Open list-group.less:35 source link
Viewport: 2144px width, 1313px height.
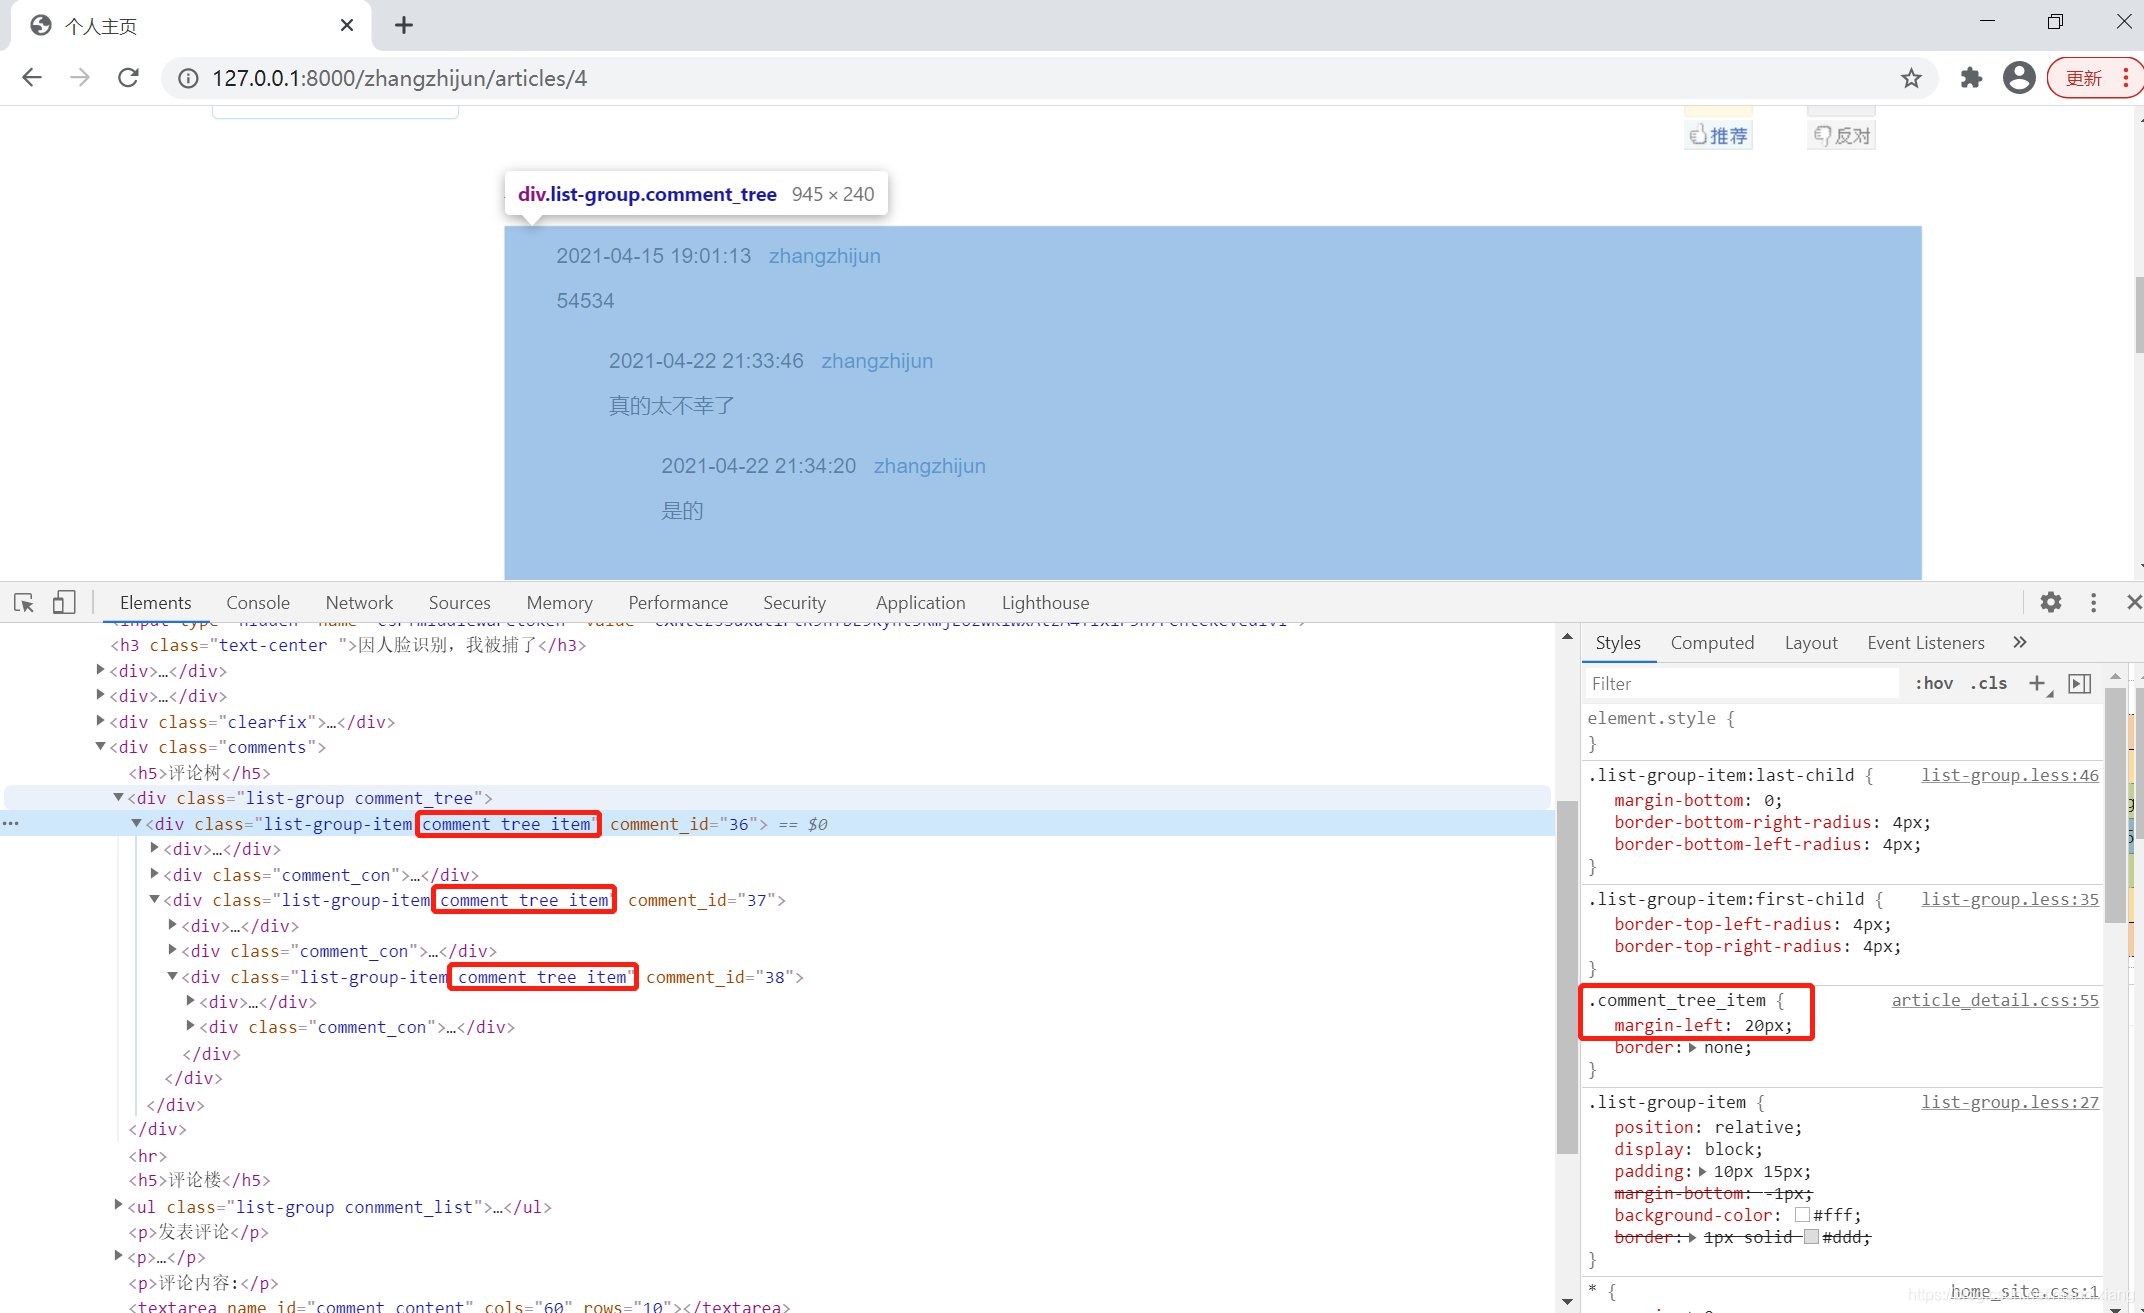tap(2010, 899)
